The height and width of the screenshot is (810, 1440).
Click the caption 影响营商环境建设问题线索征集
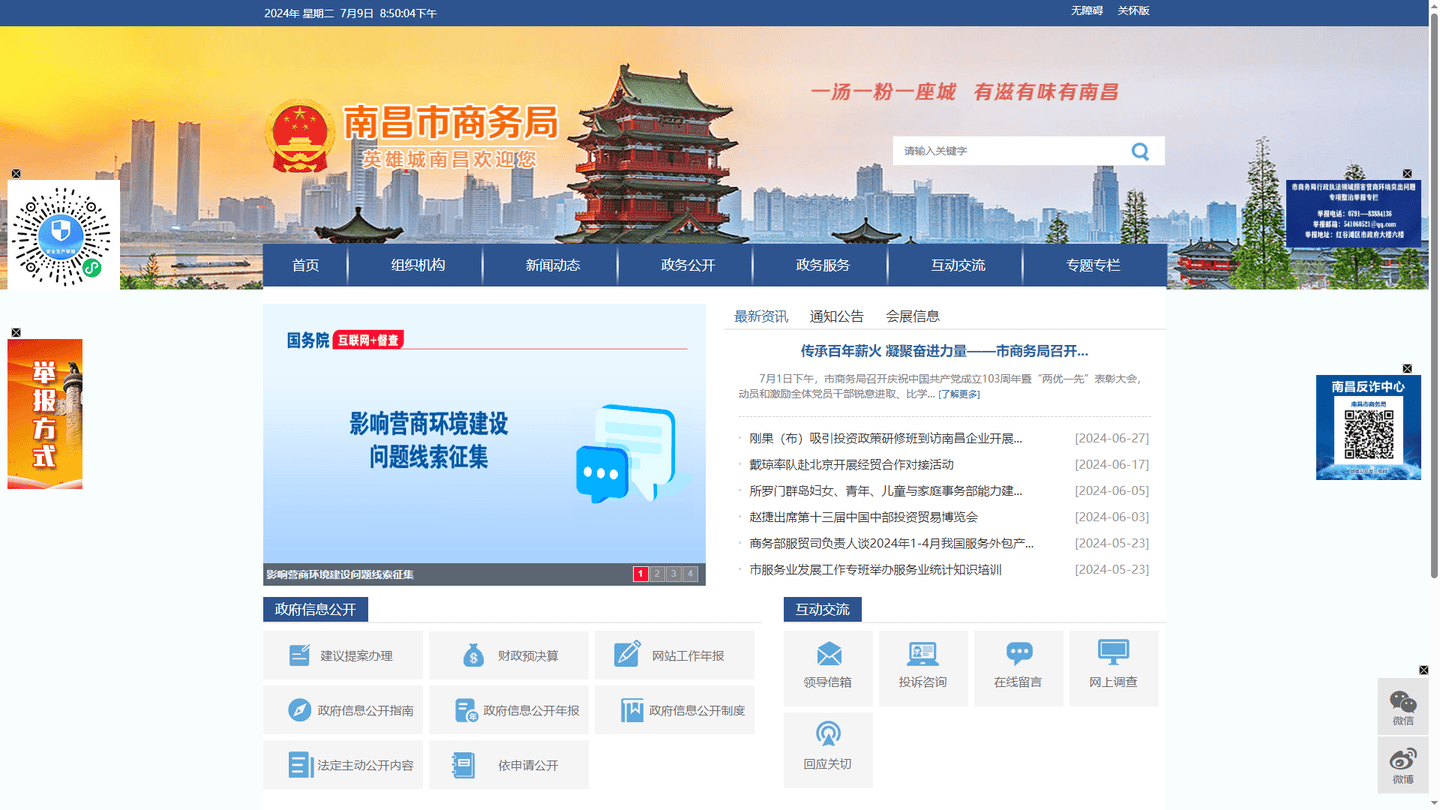click(x=340, y=574)
